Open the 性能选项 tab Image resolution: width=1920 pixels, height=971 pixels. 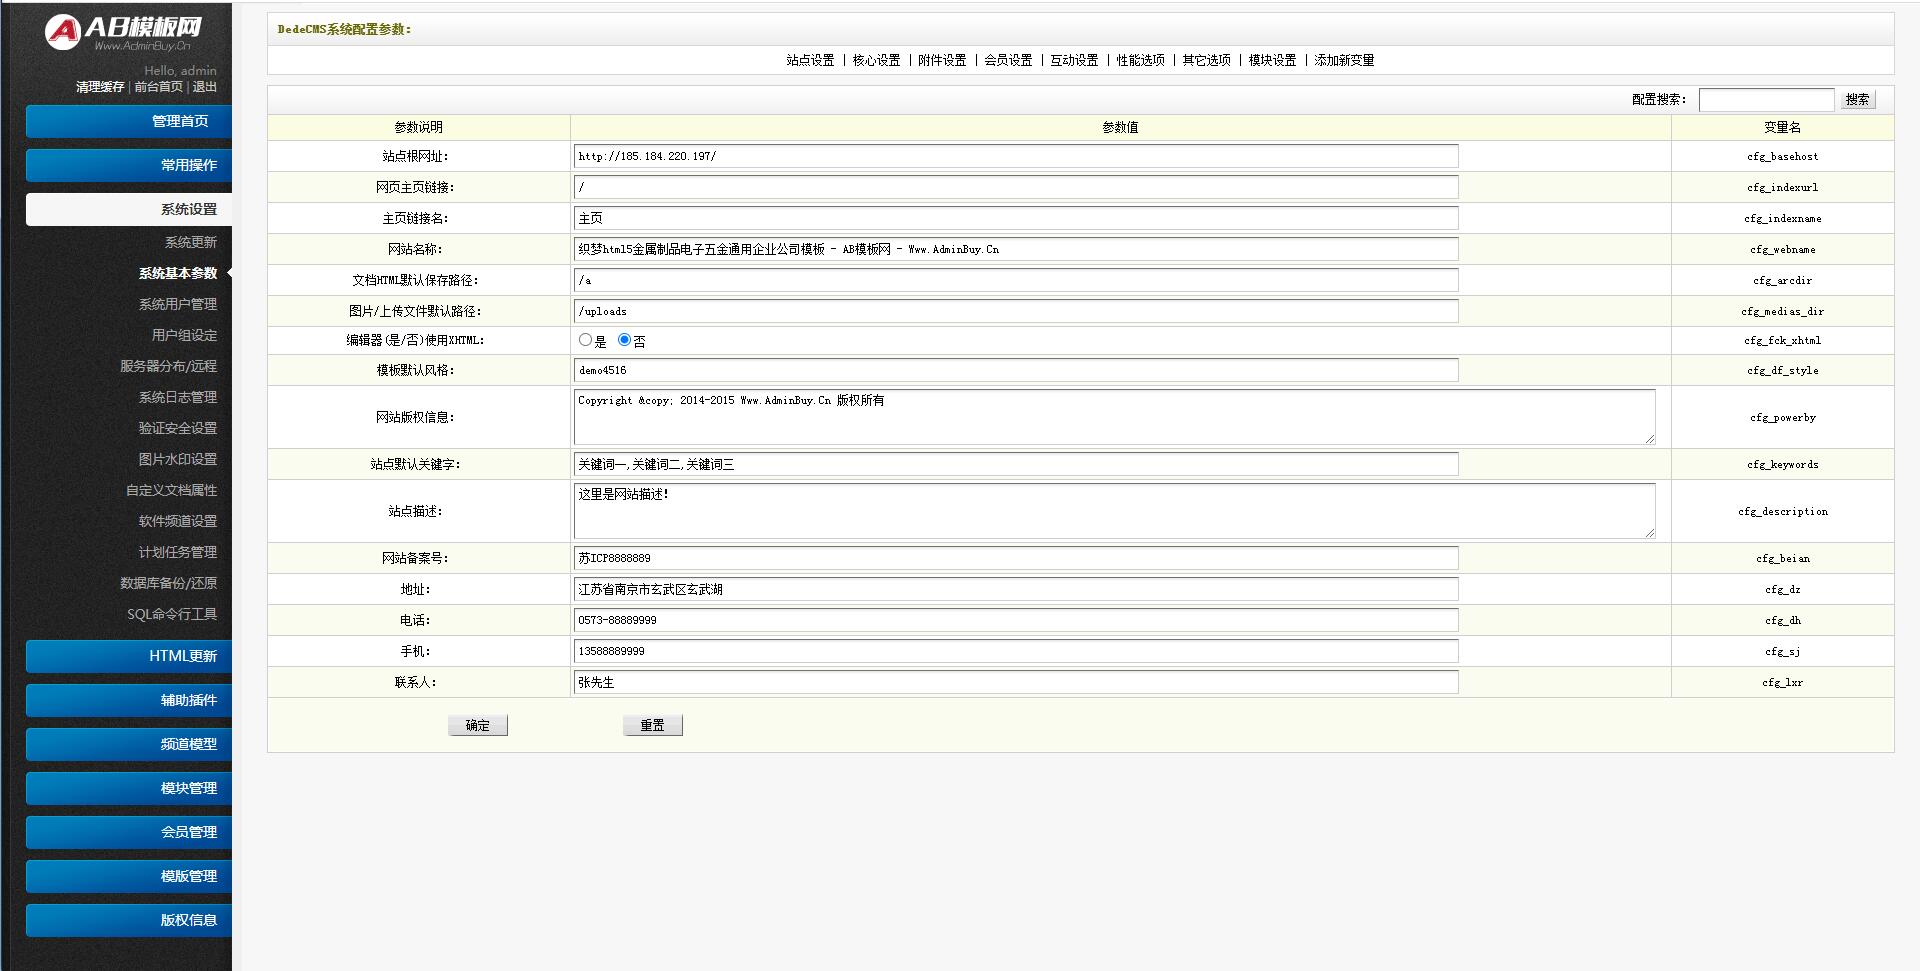point(1140,60)
